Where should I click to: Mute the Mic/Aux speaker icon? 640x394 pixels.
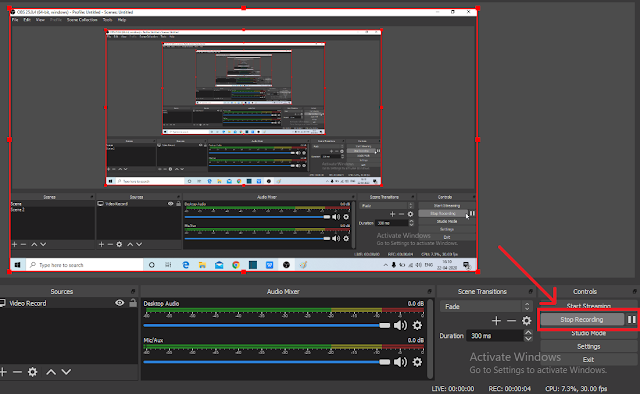[x=400, y=362]
